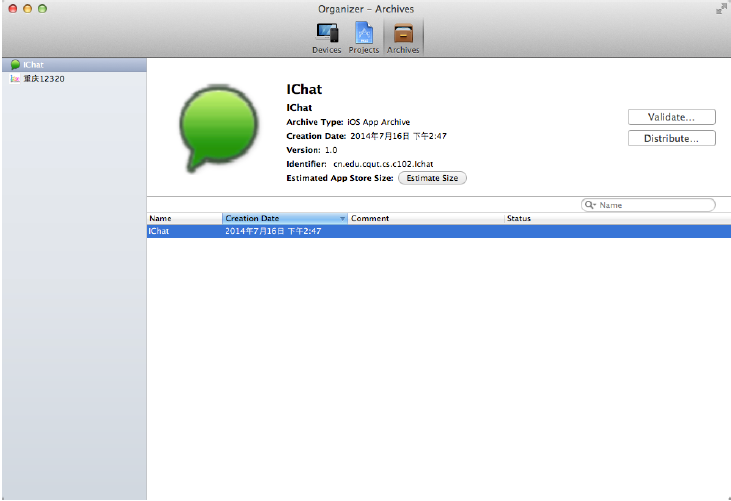
Task: Open the Devices section in toolbar
Action: coord(326,36)
